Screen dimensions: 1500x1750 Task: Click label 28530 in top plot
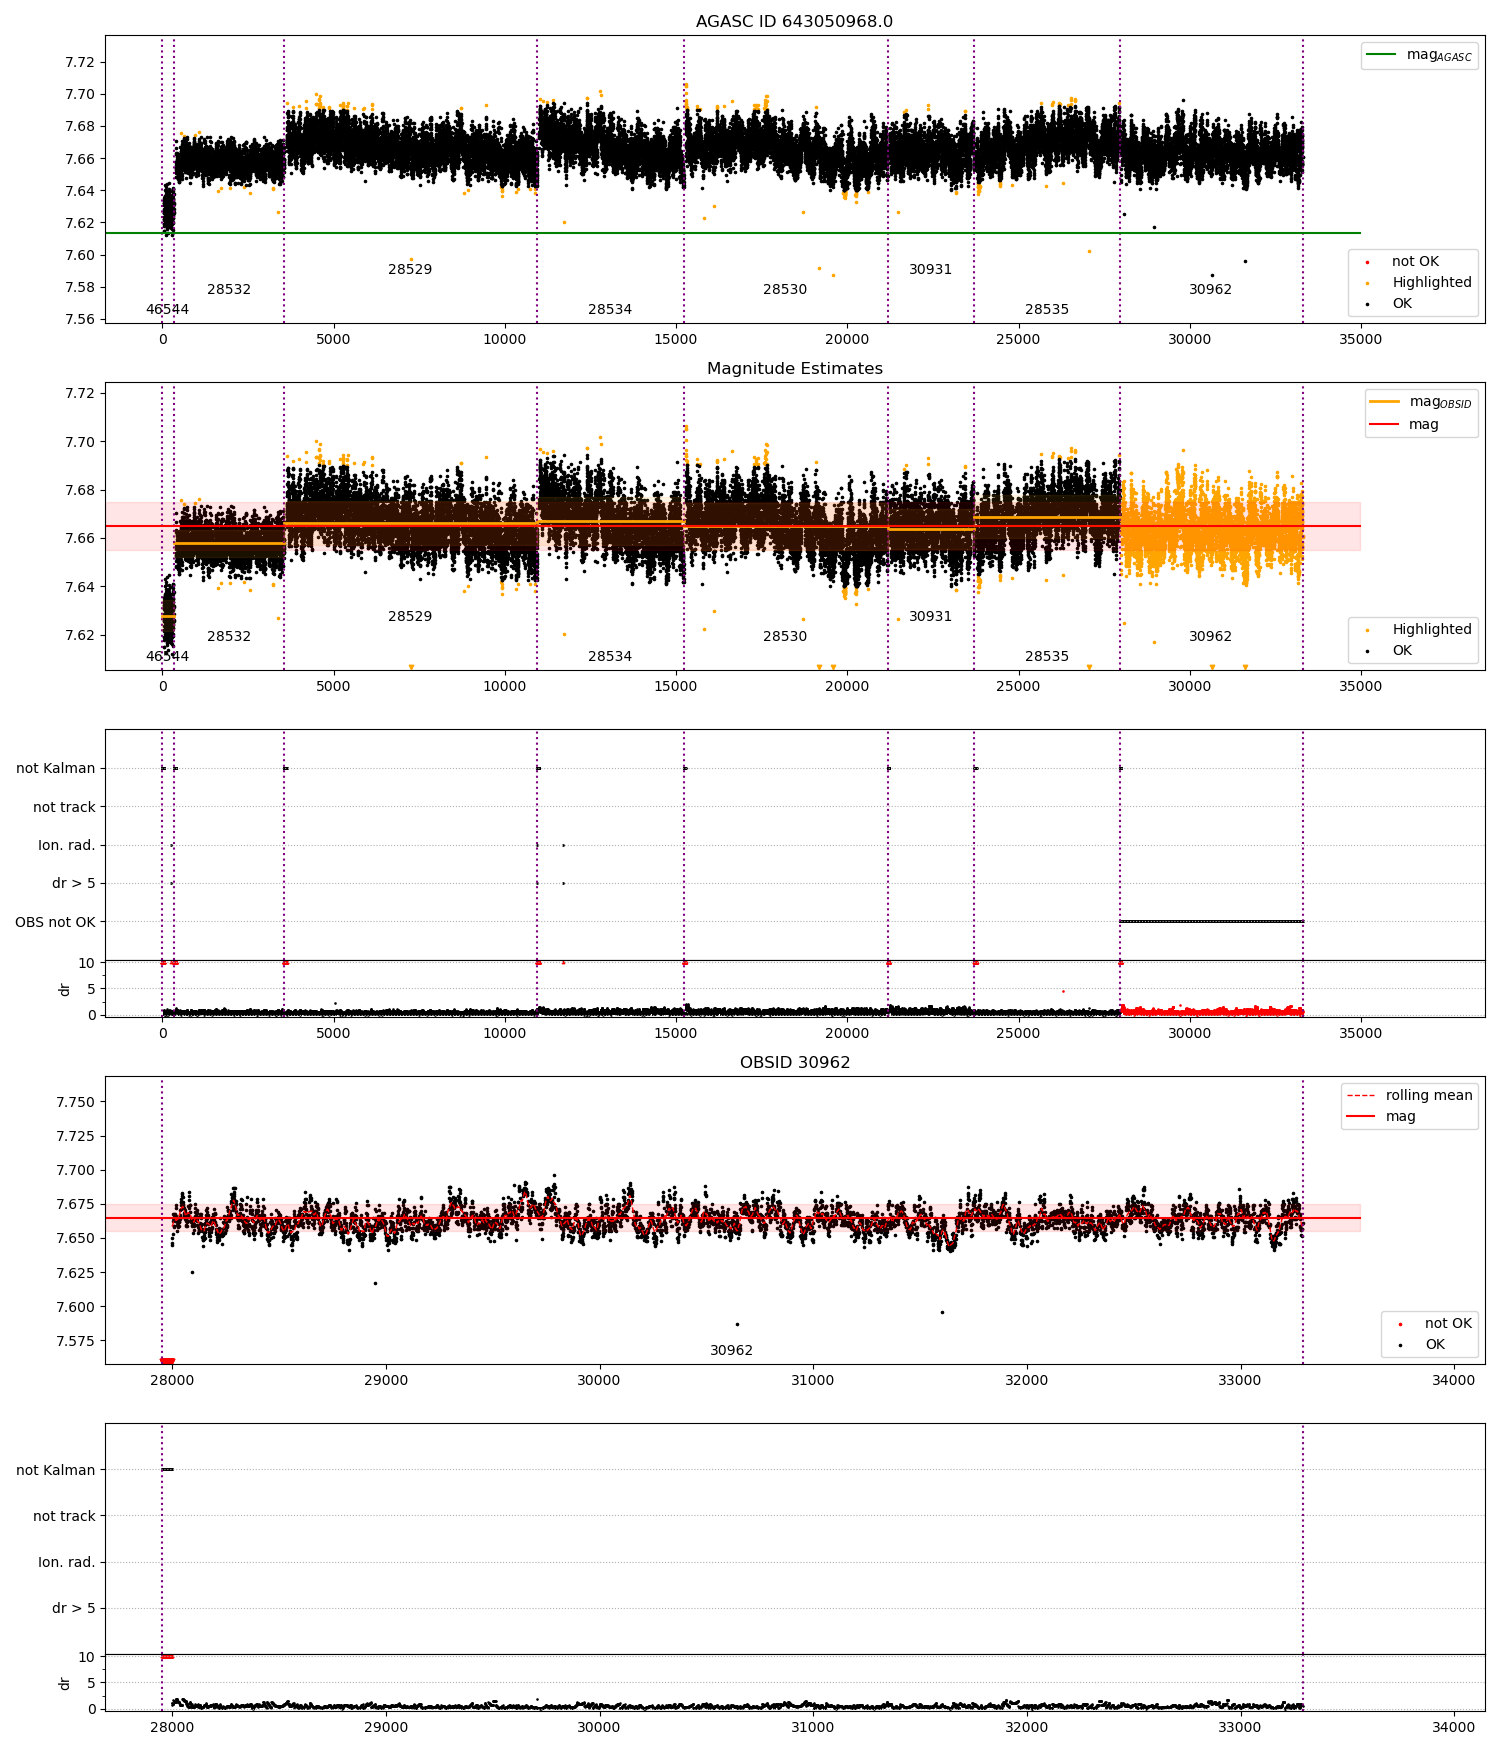(785, 289)
